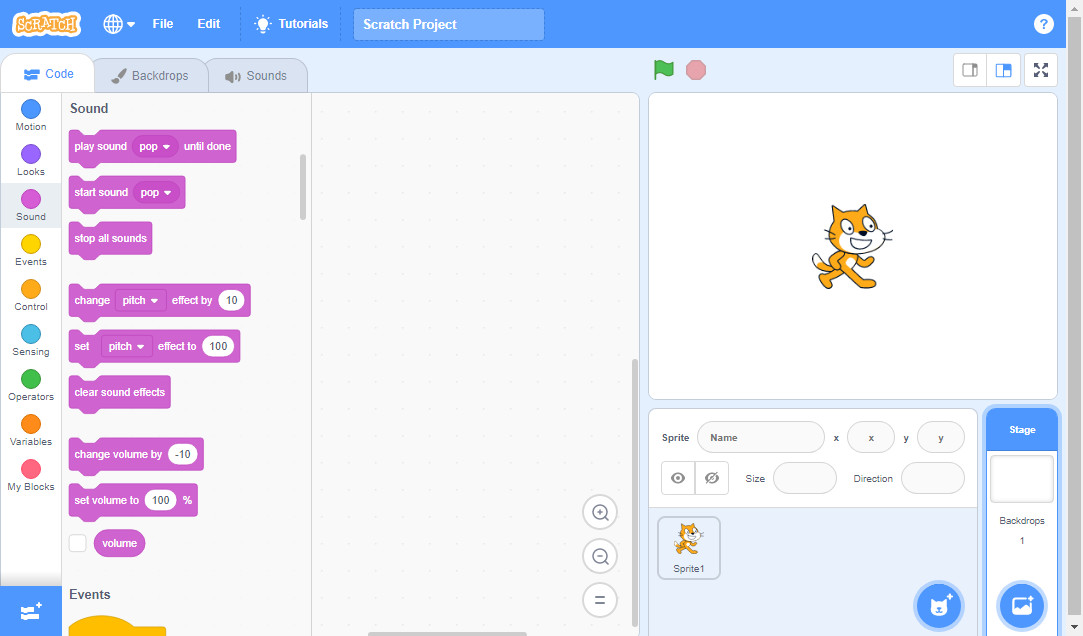Run the project with the green flag

(663, 70)
